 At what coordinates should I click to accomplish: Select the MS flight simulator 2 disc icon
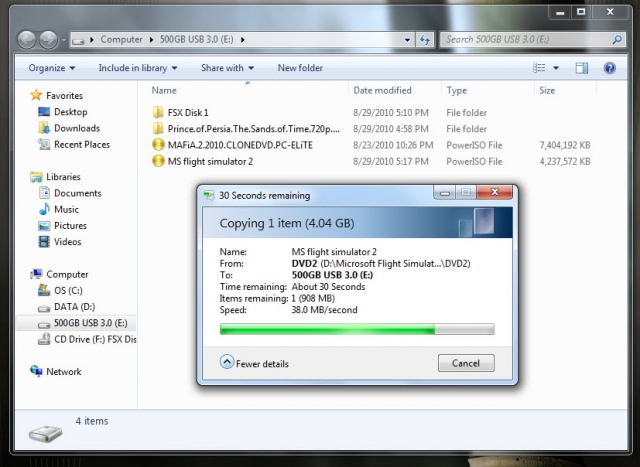[158, 161]
